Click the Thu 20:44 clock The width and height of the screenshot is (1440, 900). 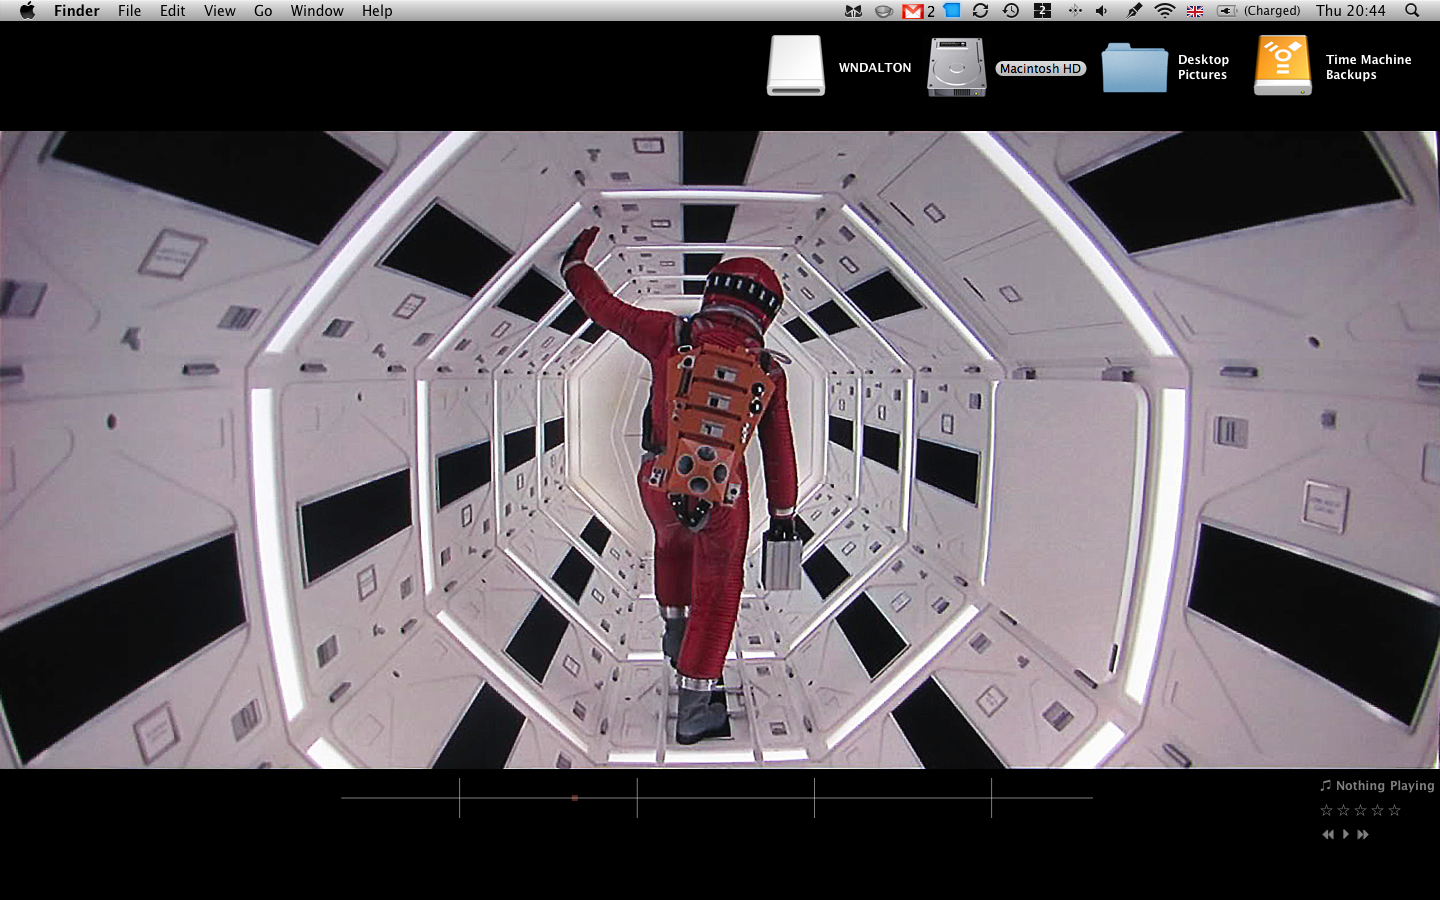pos(1350,11)
